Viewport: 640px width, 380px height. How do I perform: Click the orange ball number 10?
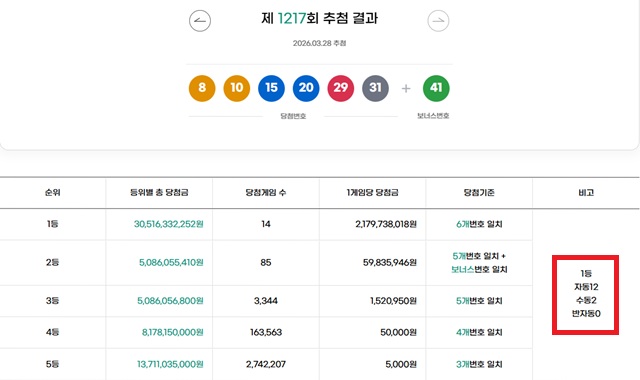click(x=237, y=88)
